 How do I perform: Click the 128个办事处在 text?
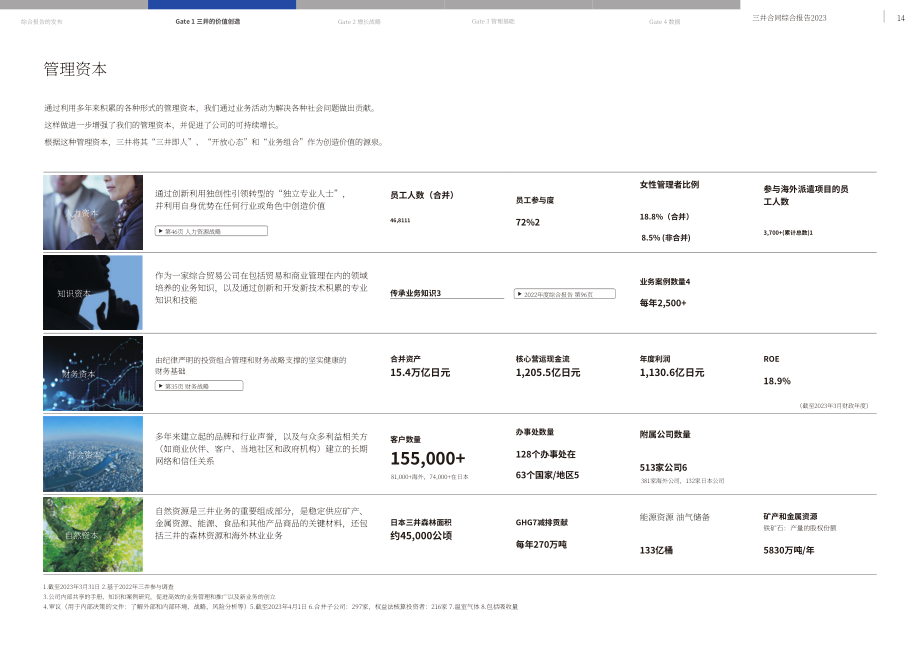[546, 455]
